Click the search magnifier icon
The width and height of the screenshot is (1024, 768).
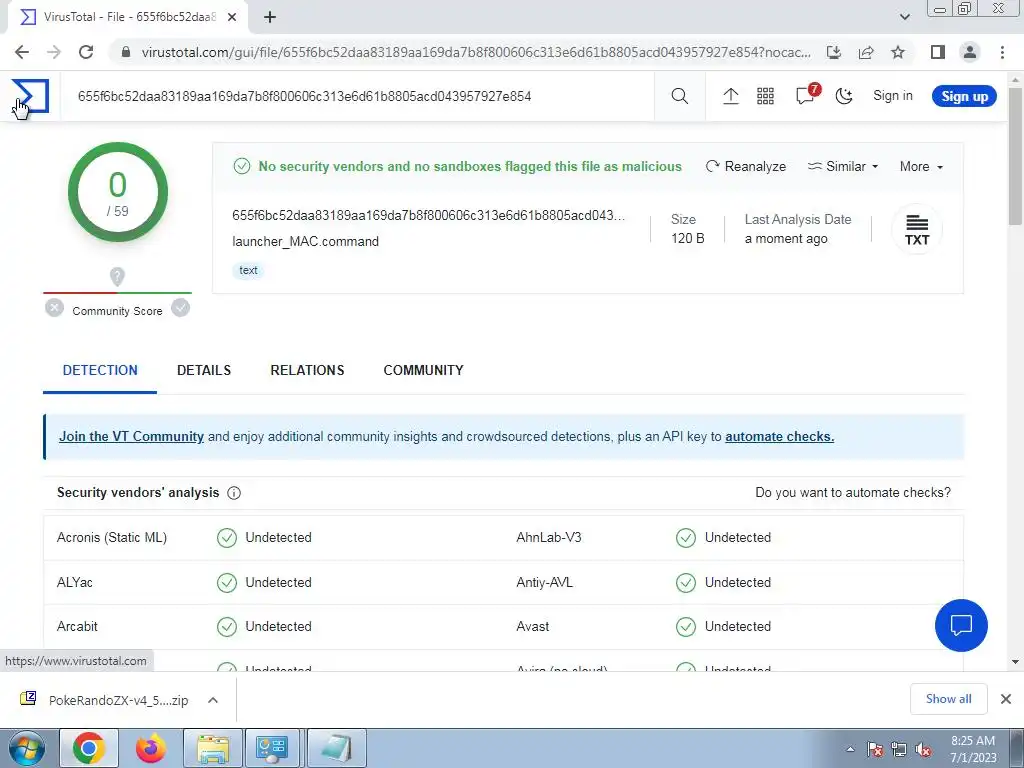[x=679, y=96]
